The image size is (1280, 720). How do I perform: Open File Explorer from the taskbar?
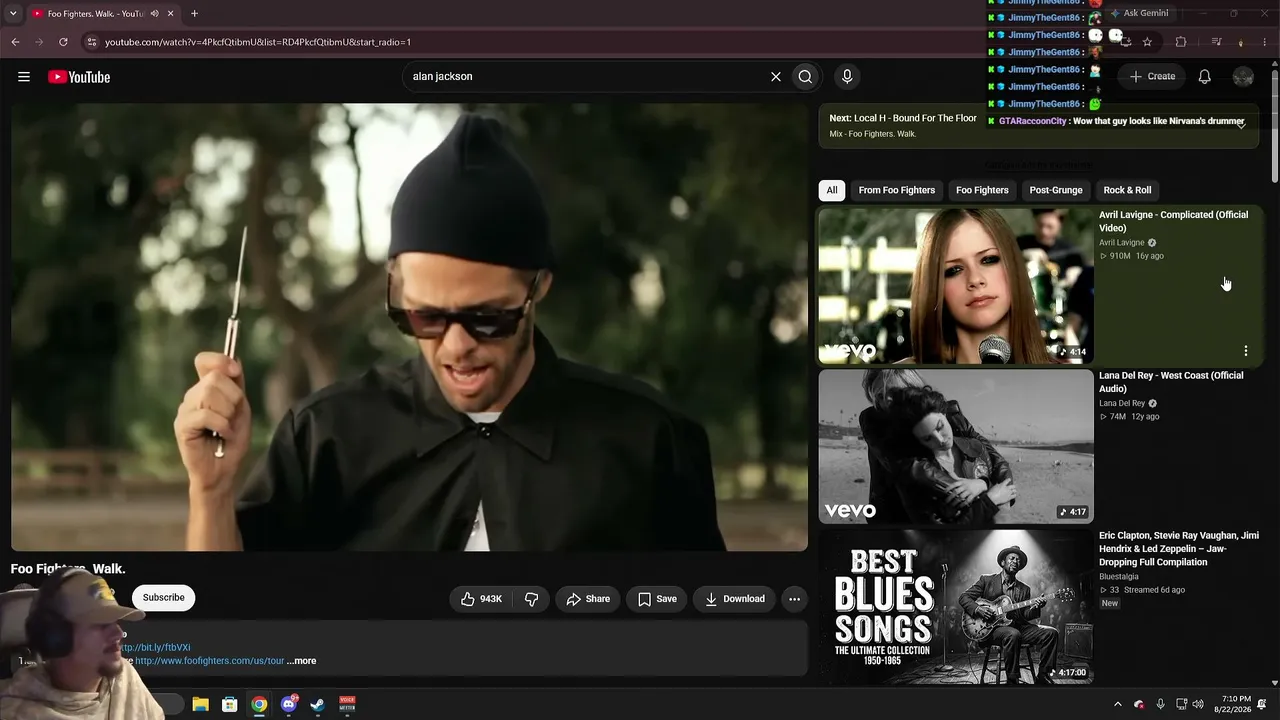point(200,705)
